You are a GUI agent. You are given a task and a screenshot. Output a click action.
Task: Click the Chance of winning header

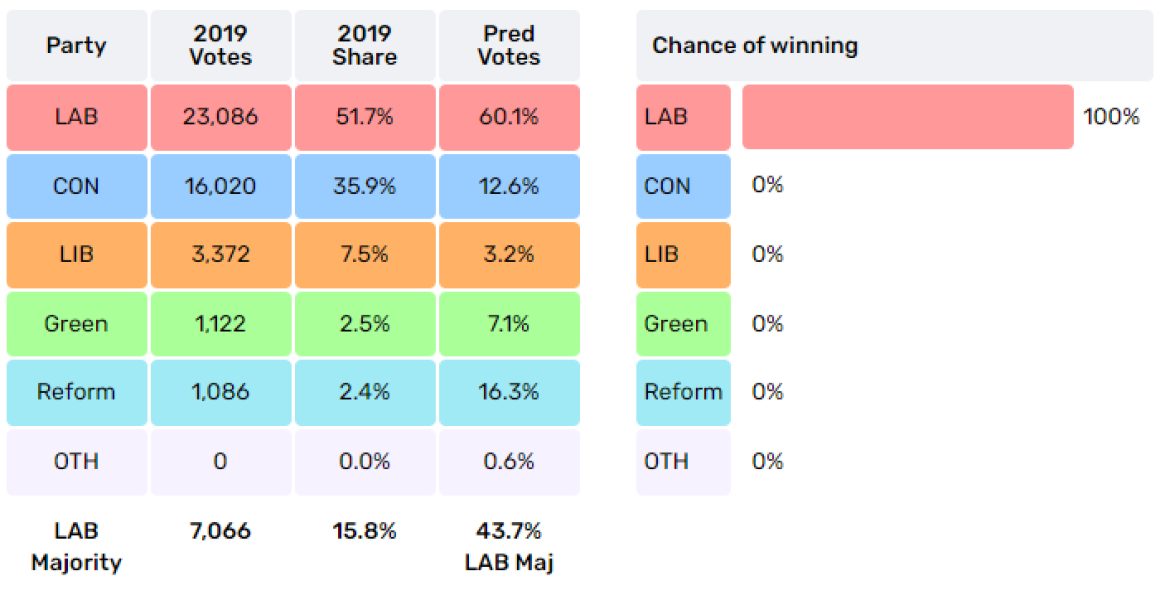coord(755,46)
